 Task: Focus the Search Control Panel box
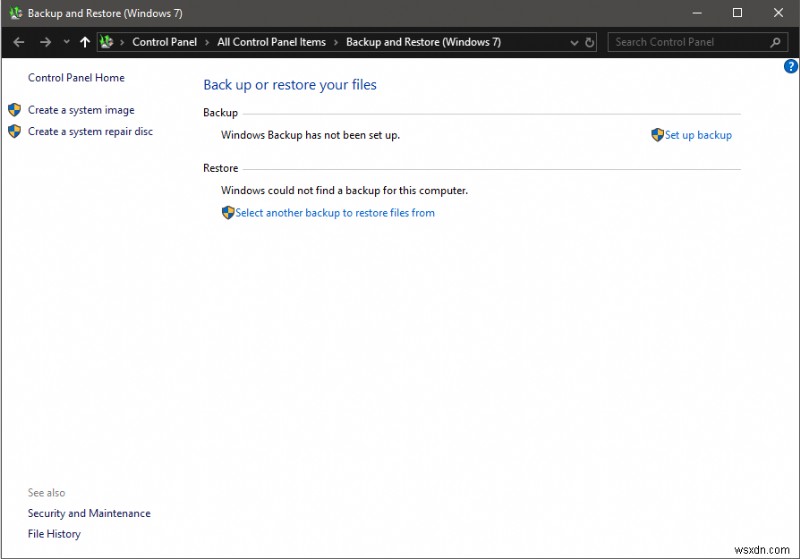coord(688,42)
